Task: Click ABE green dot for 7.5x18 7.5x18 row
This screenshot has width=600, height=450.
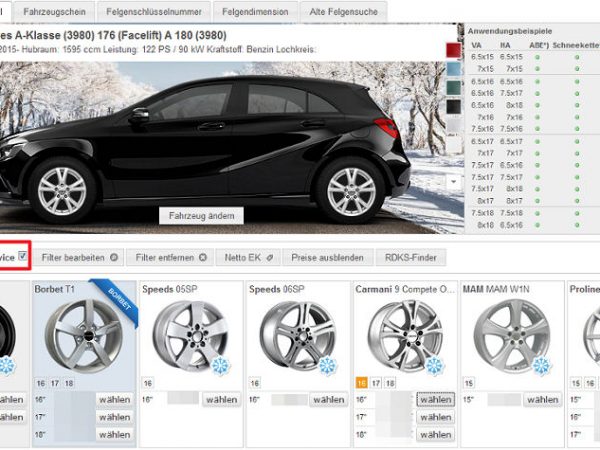Action: tap(537, 213)
